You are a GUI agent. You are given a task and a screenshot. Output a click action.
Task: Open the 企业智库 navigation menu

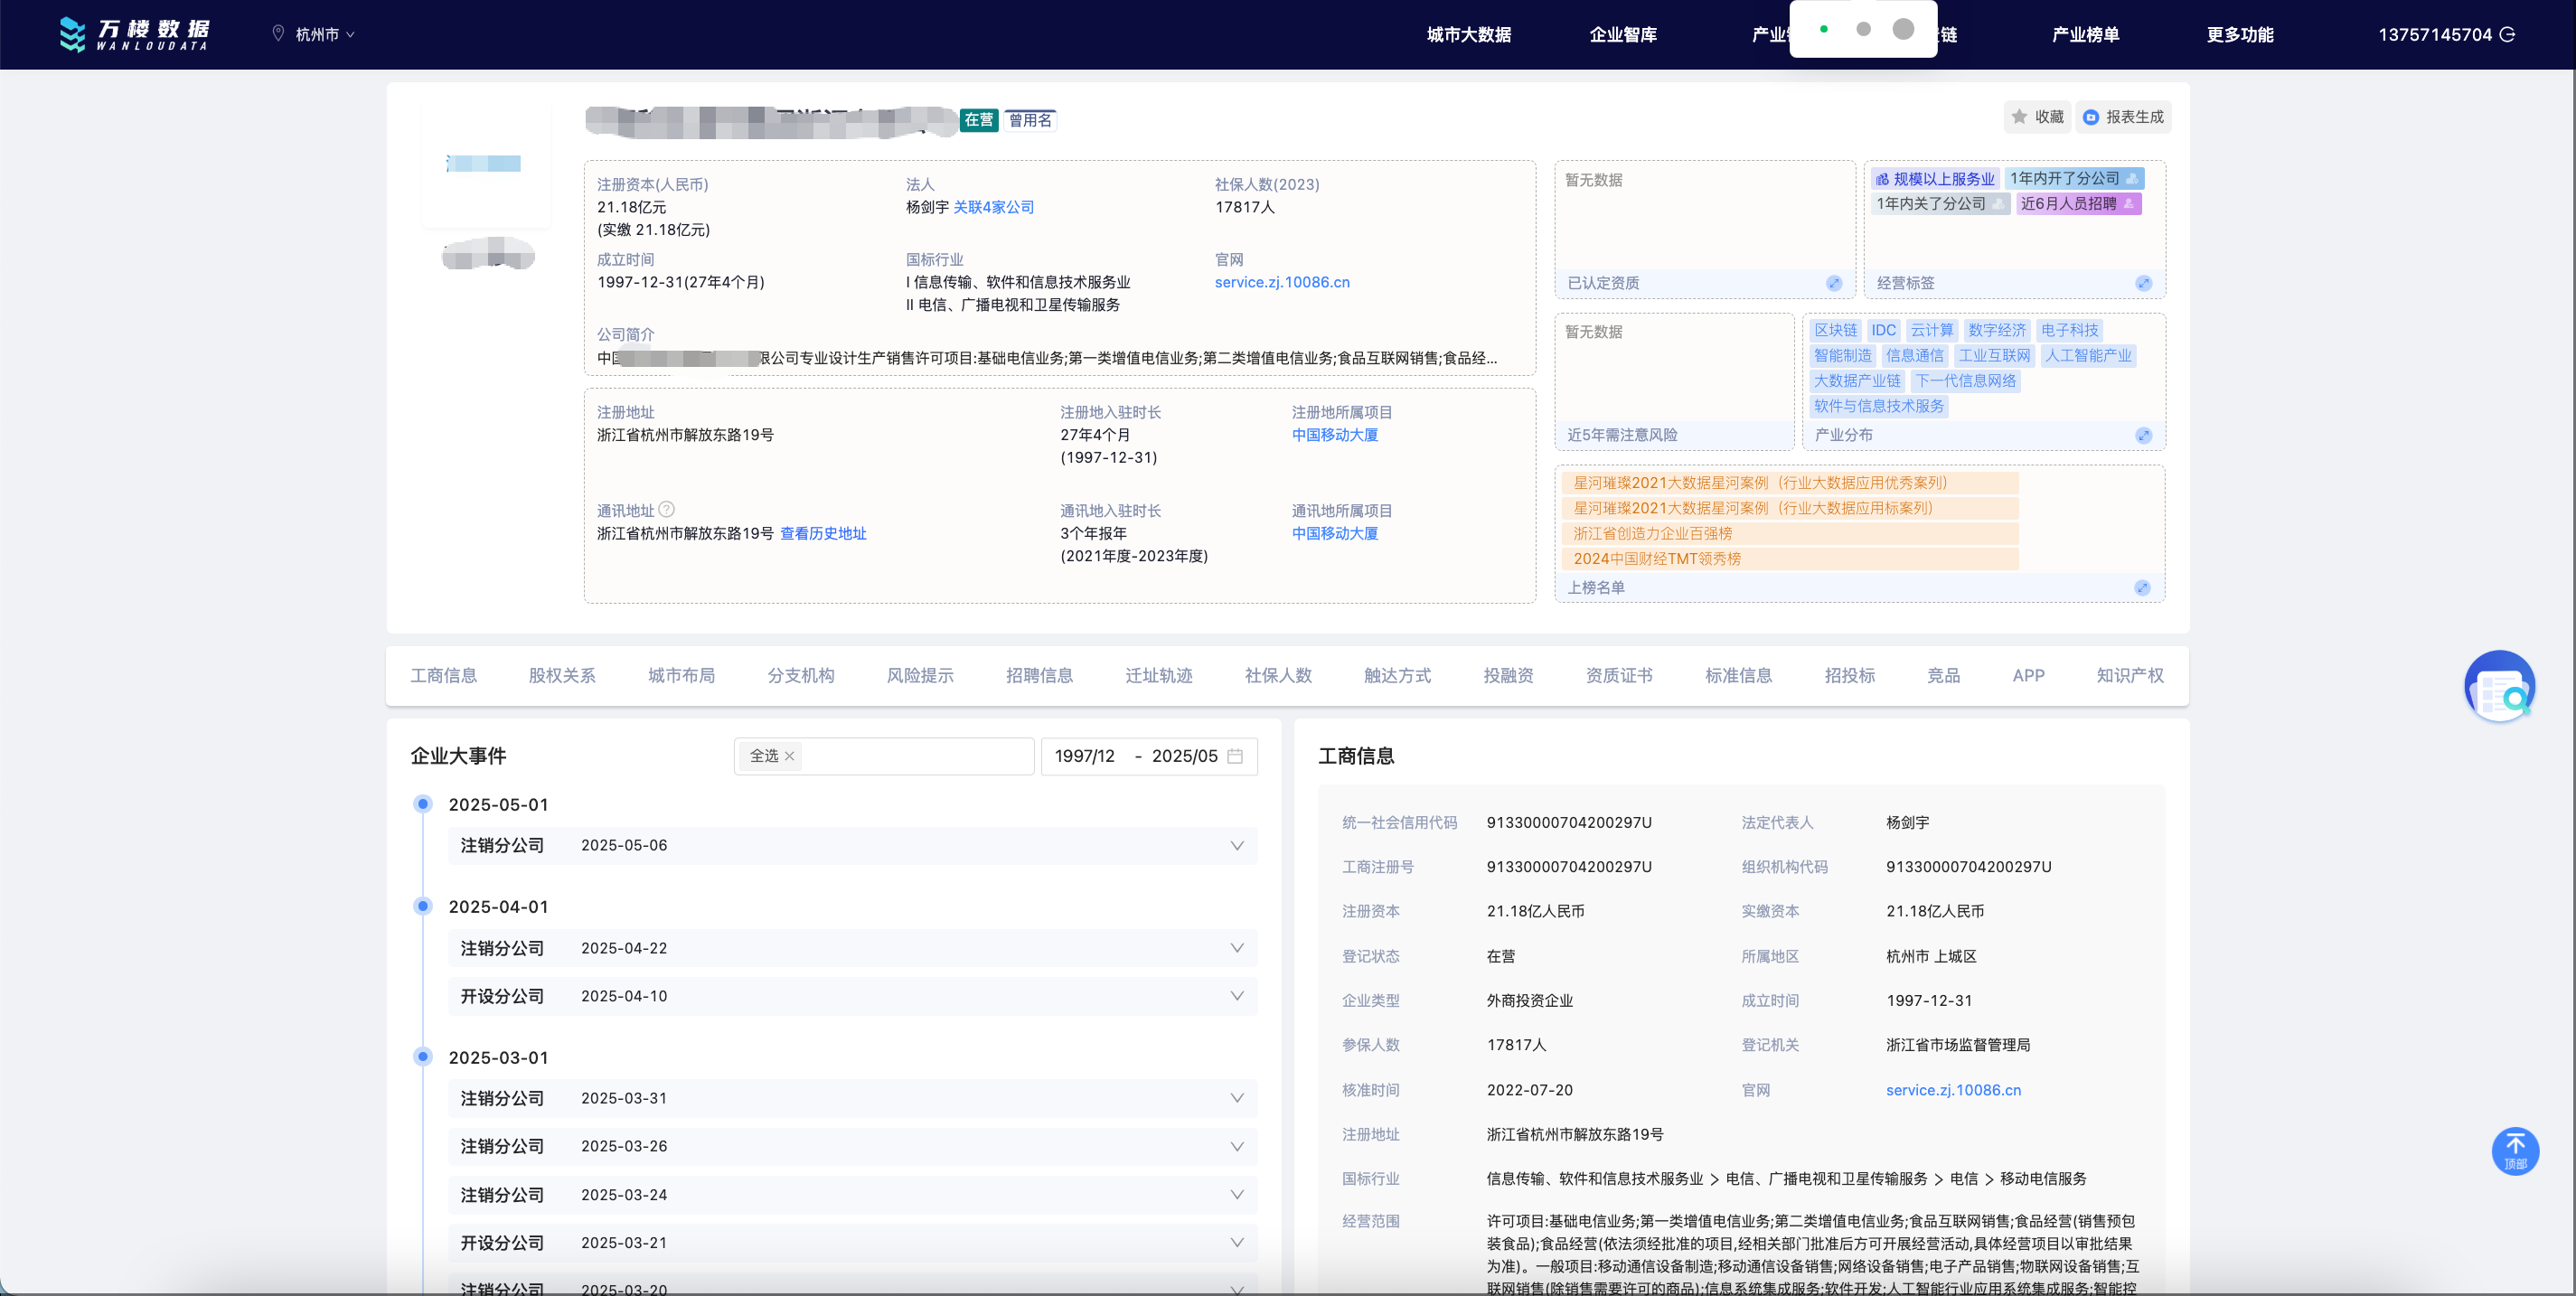[x=1622, y=35]
